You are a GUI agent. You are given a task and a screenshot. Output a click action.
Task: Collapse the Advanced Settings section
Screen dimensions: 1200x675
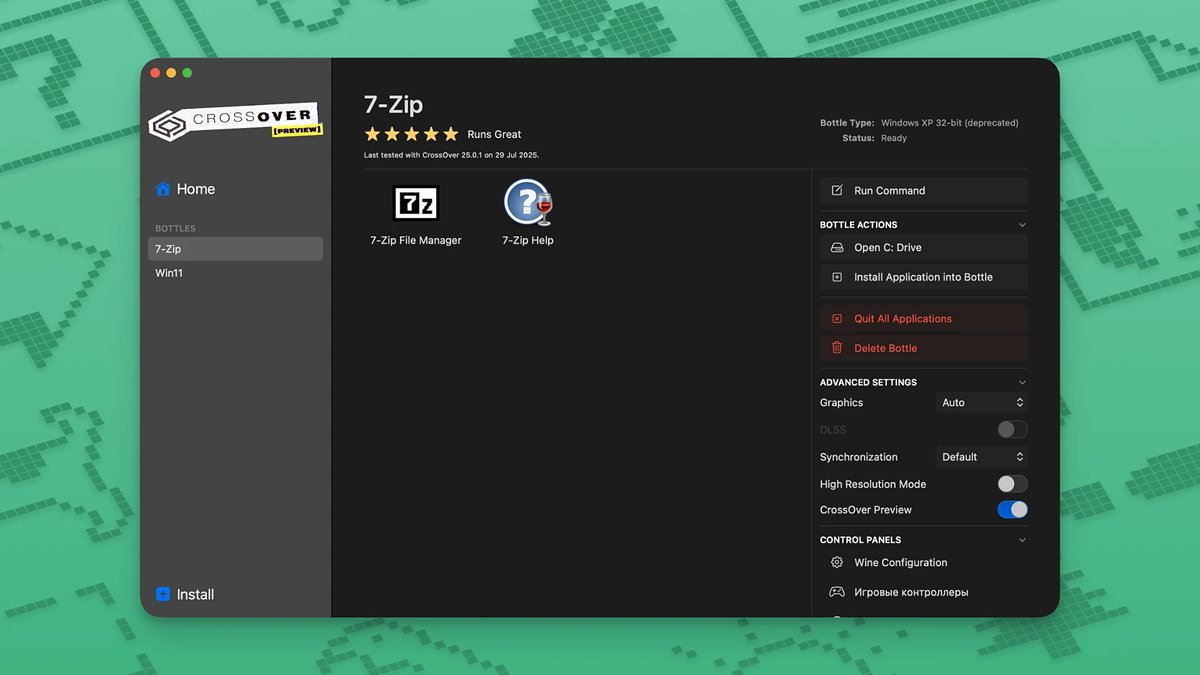(x=1021, y=382)
